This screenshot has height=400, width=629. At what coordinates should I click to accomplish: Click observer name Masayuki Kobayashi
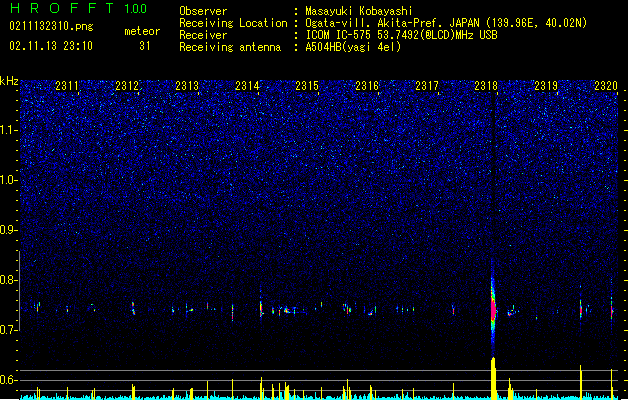coord(359,11)
